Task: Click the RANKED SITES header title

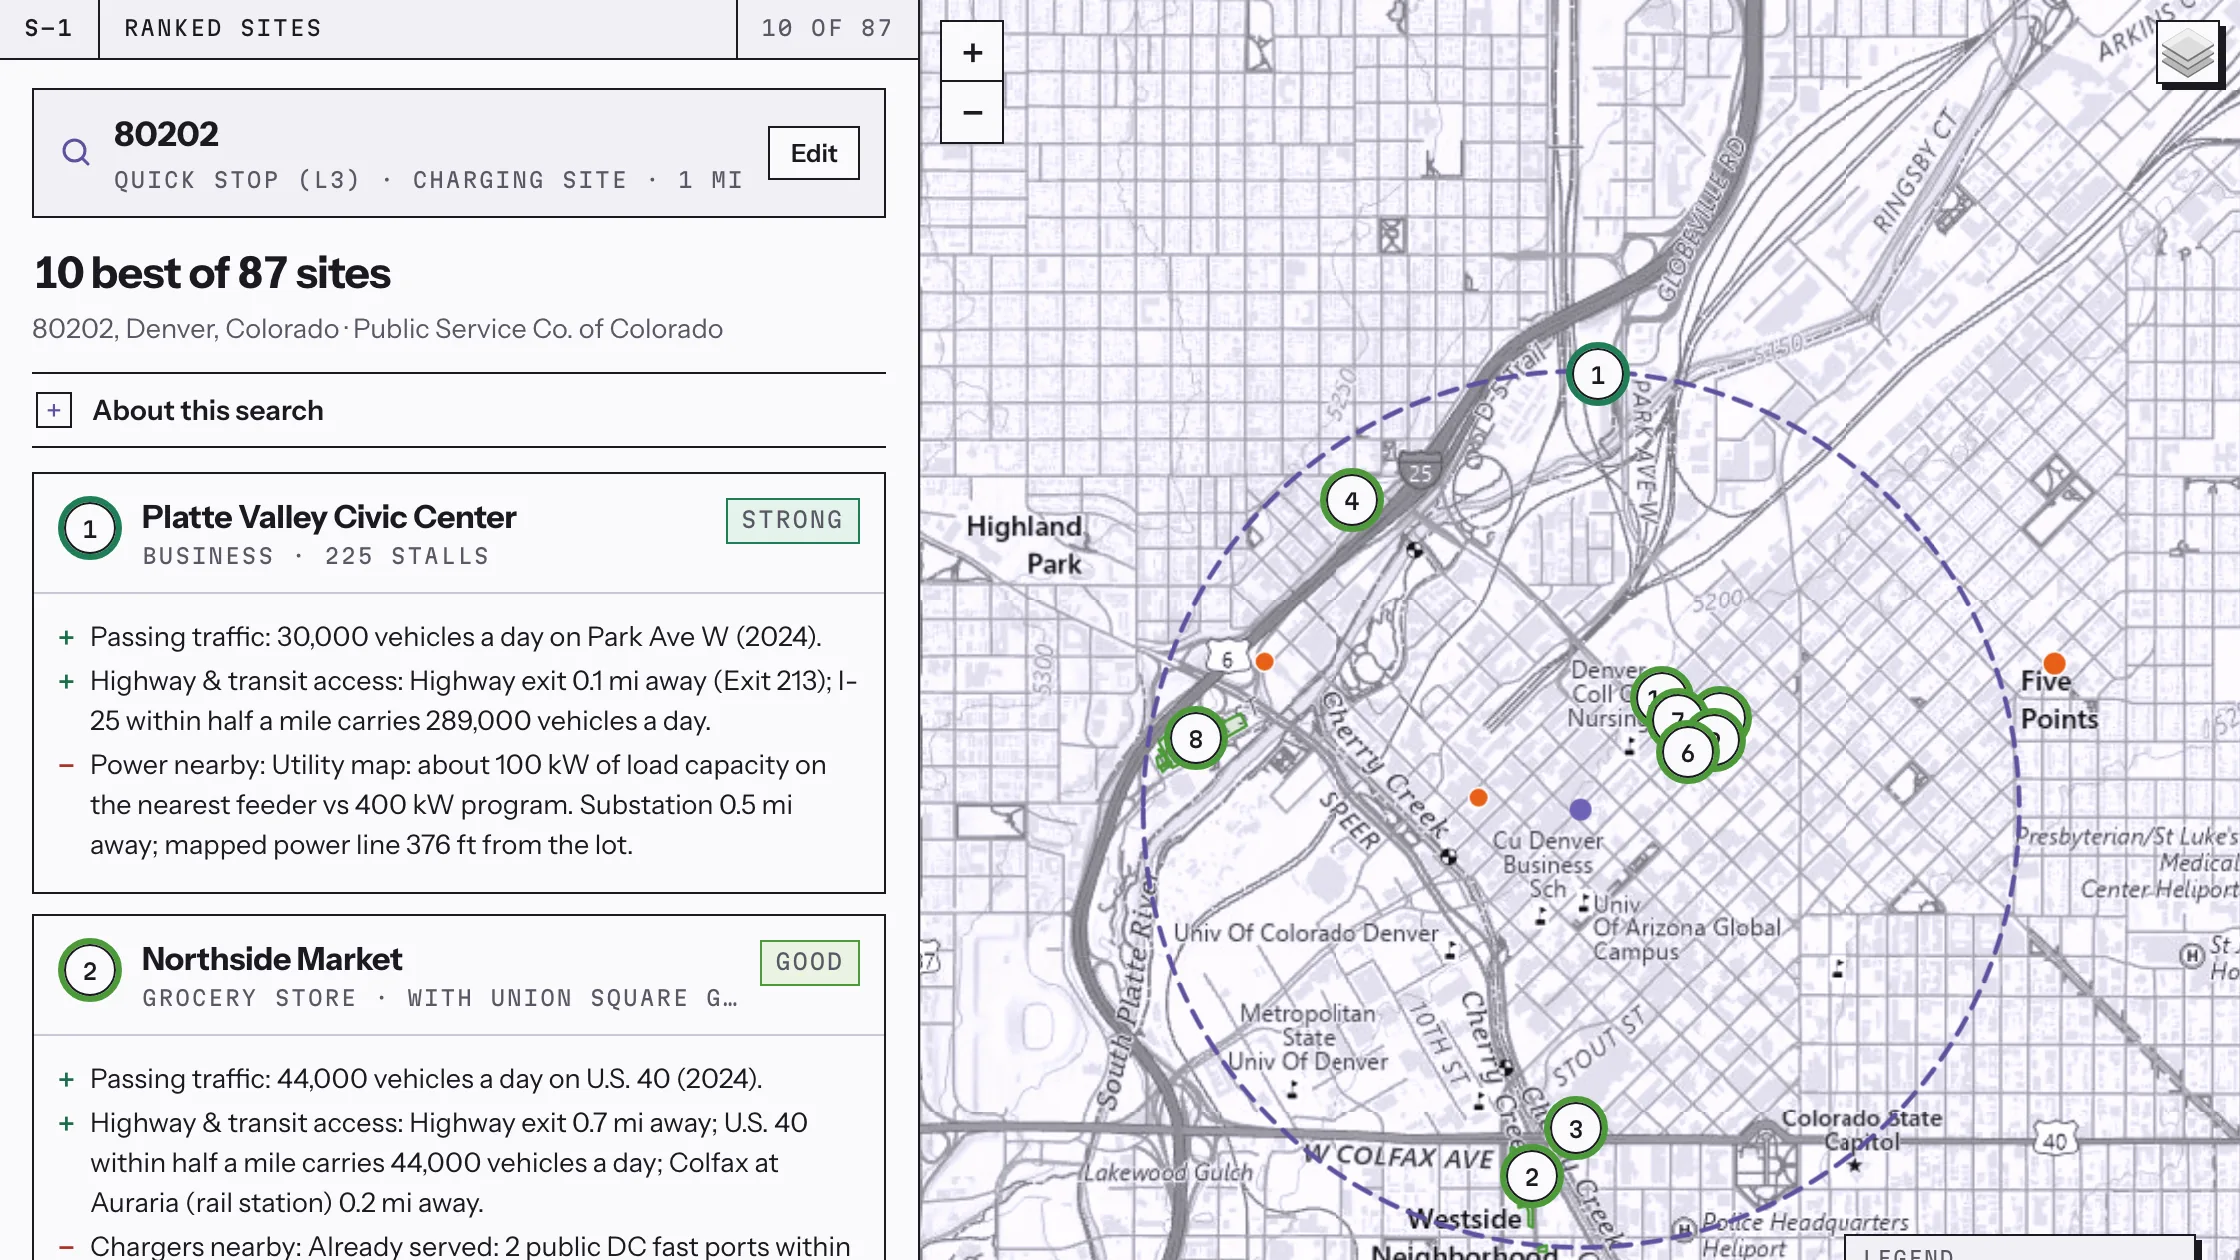Action: tap(223, 28)
